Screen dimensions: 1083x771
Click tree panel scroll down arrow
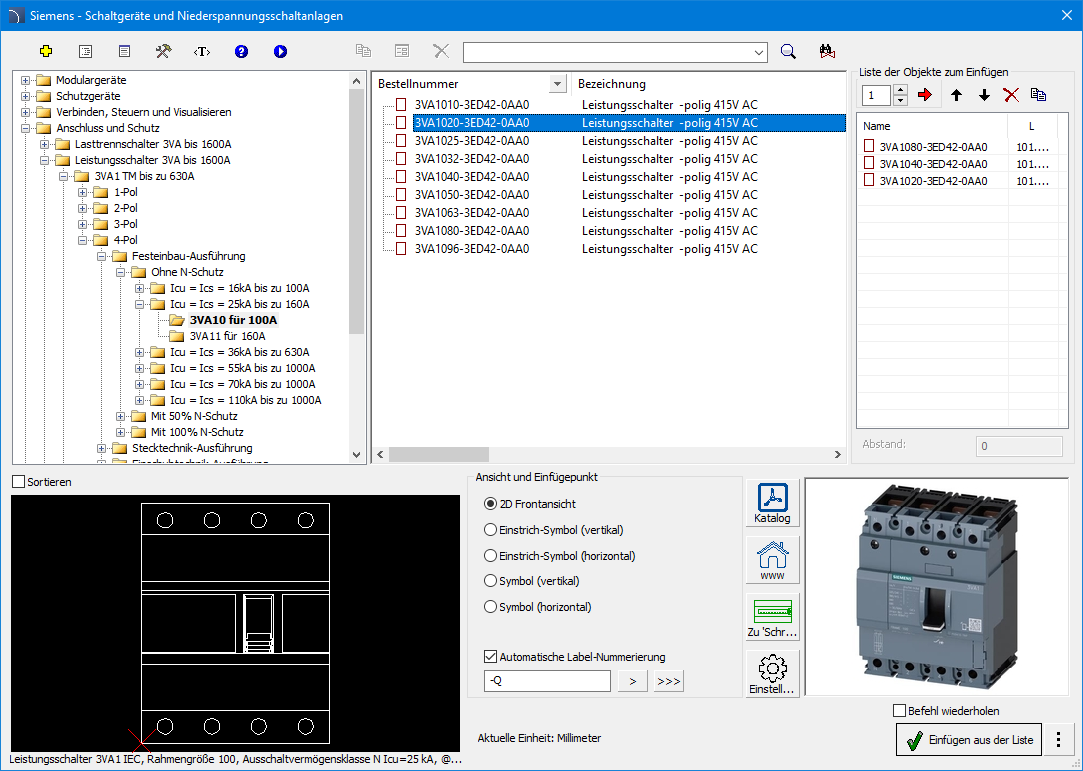pos(356,455)
